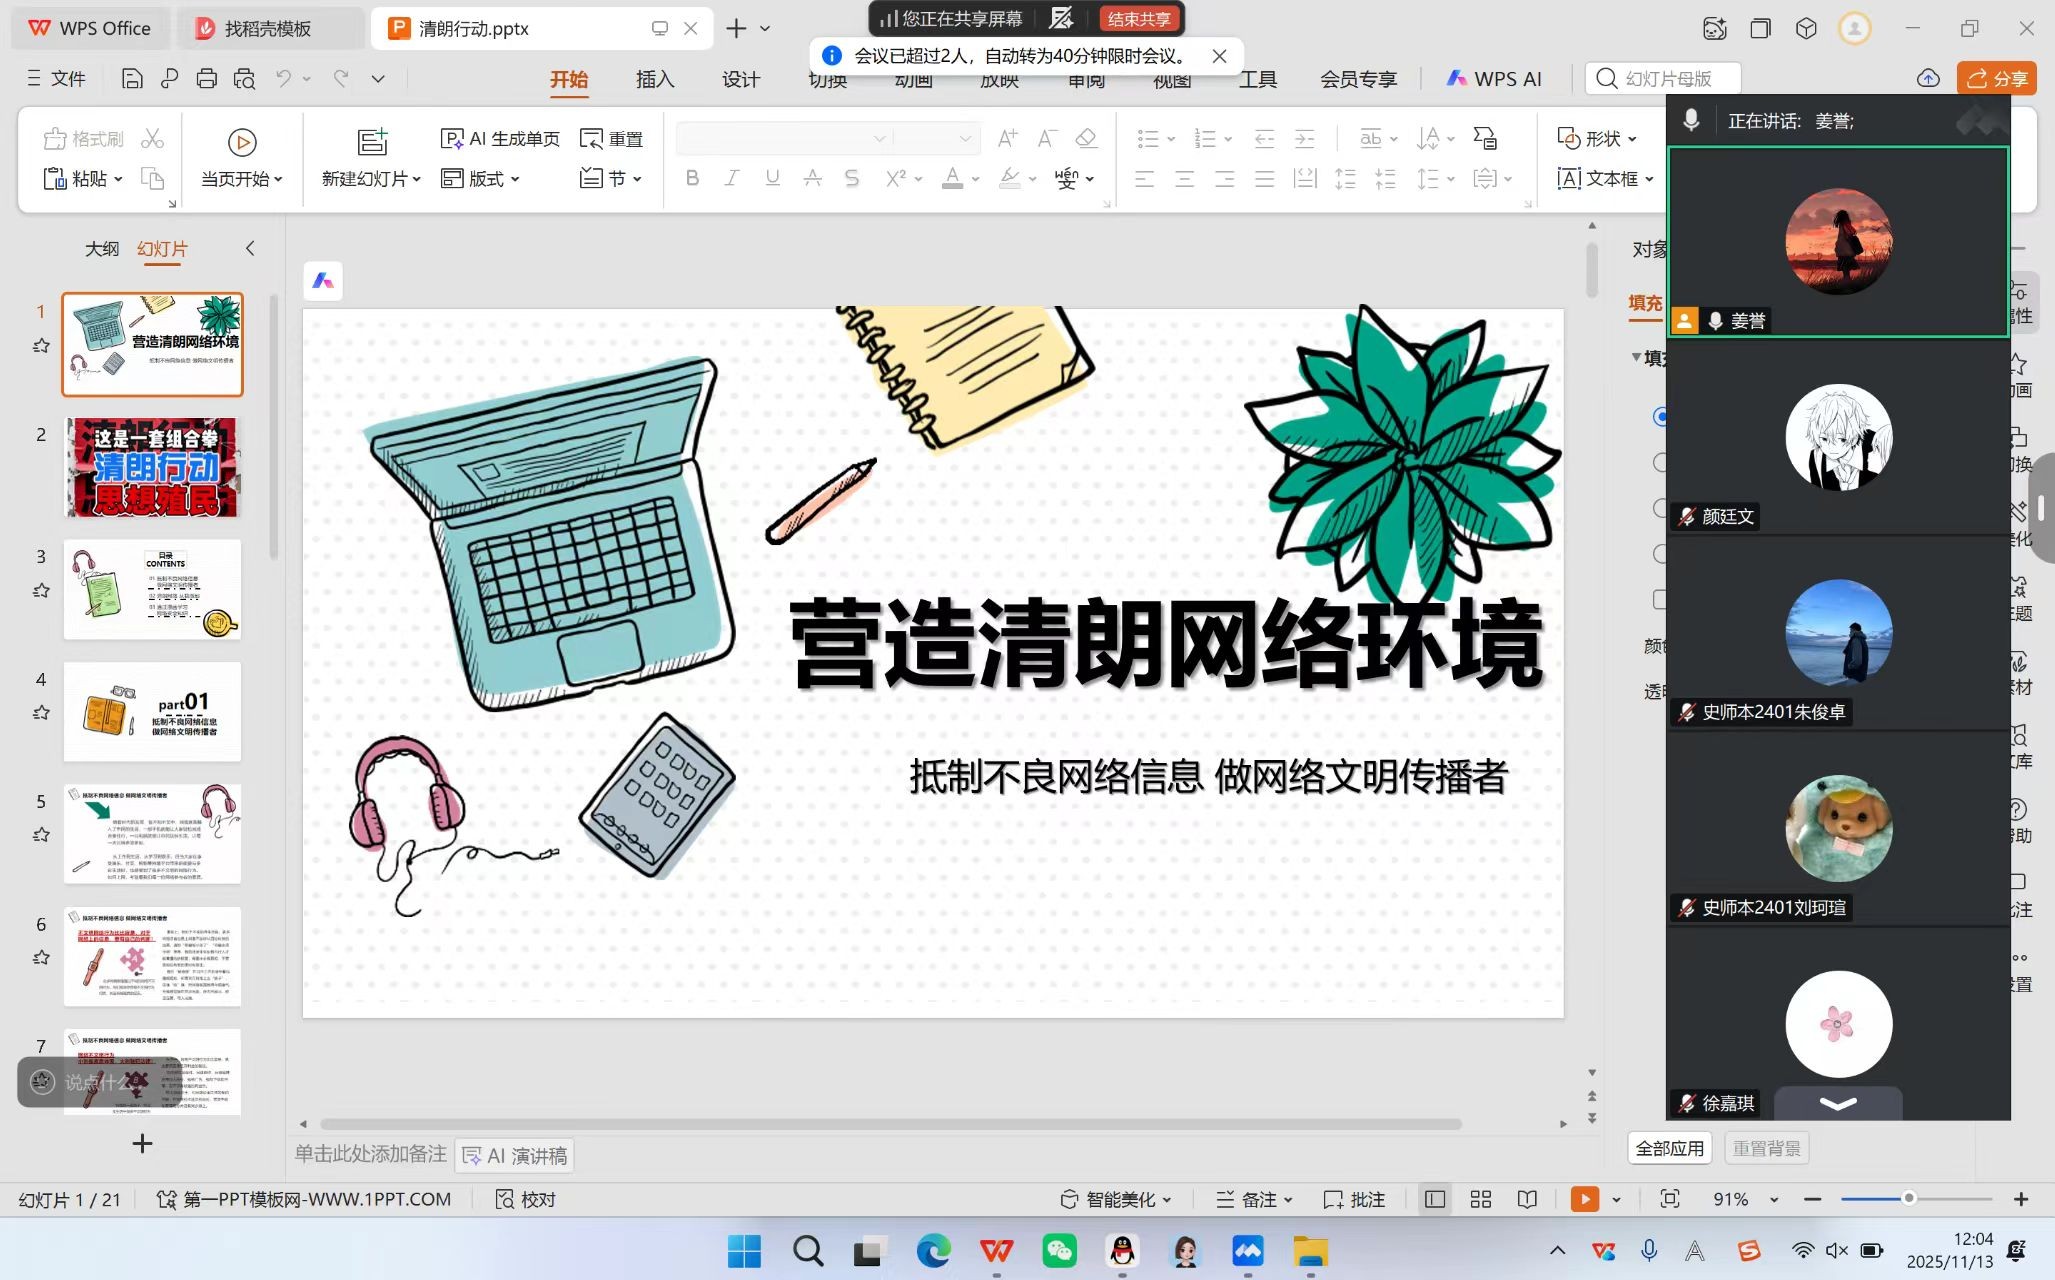
Task: Click the cloud upload icon near 分享
Action: (1928, 78)
